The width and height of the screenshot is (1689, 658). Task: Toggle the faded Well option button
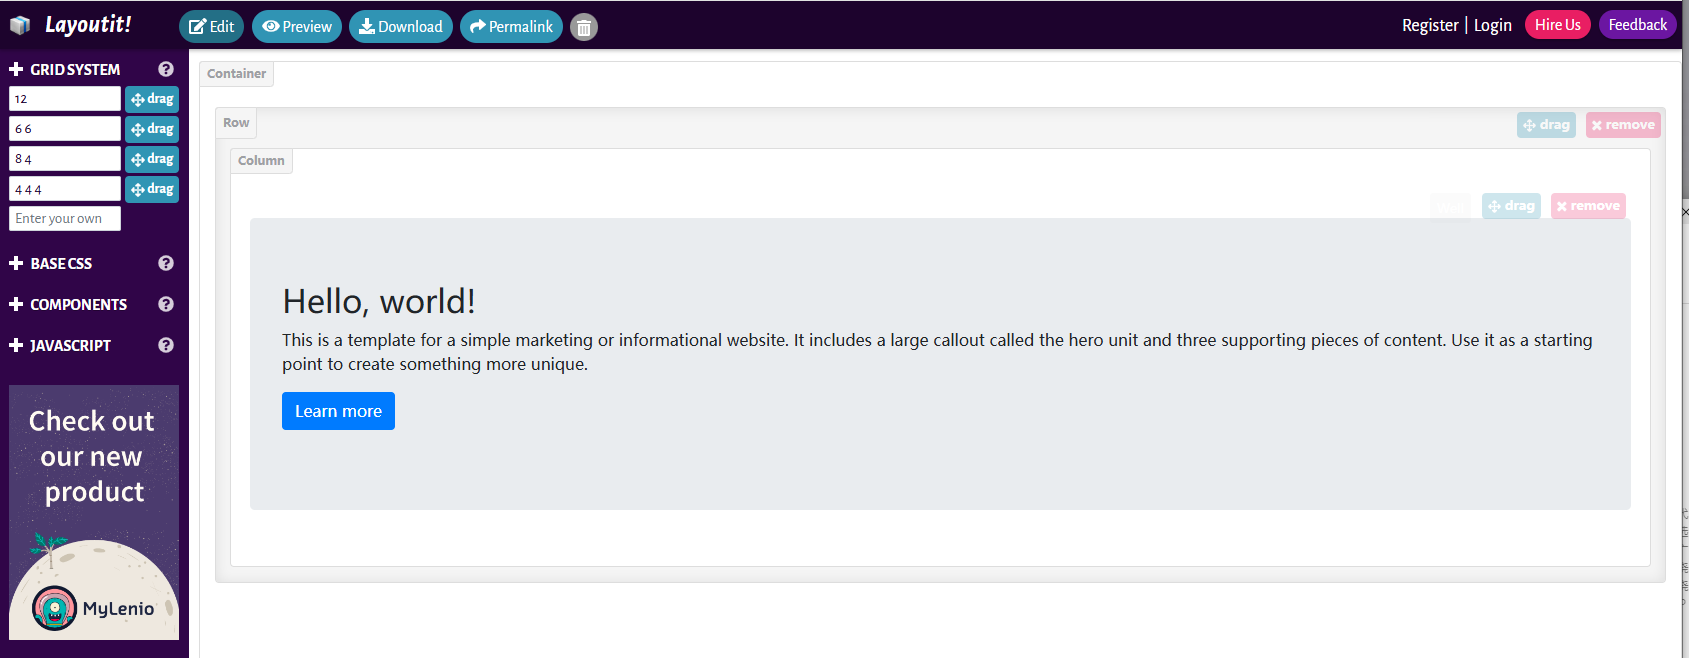pos(1451,206)
